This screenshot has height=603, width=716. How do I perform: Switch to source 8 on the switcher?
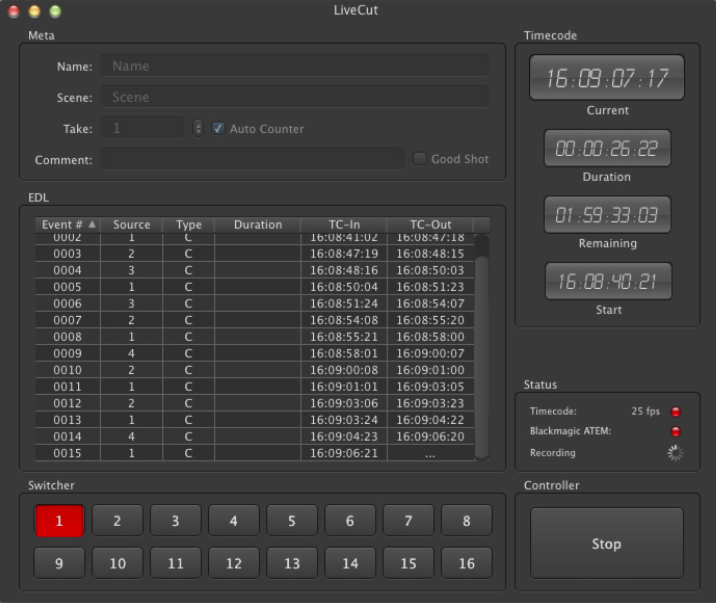point(467,520)
